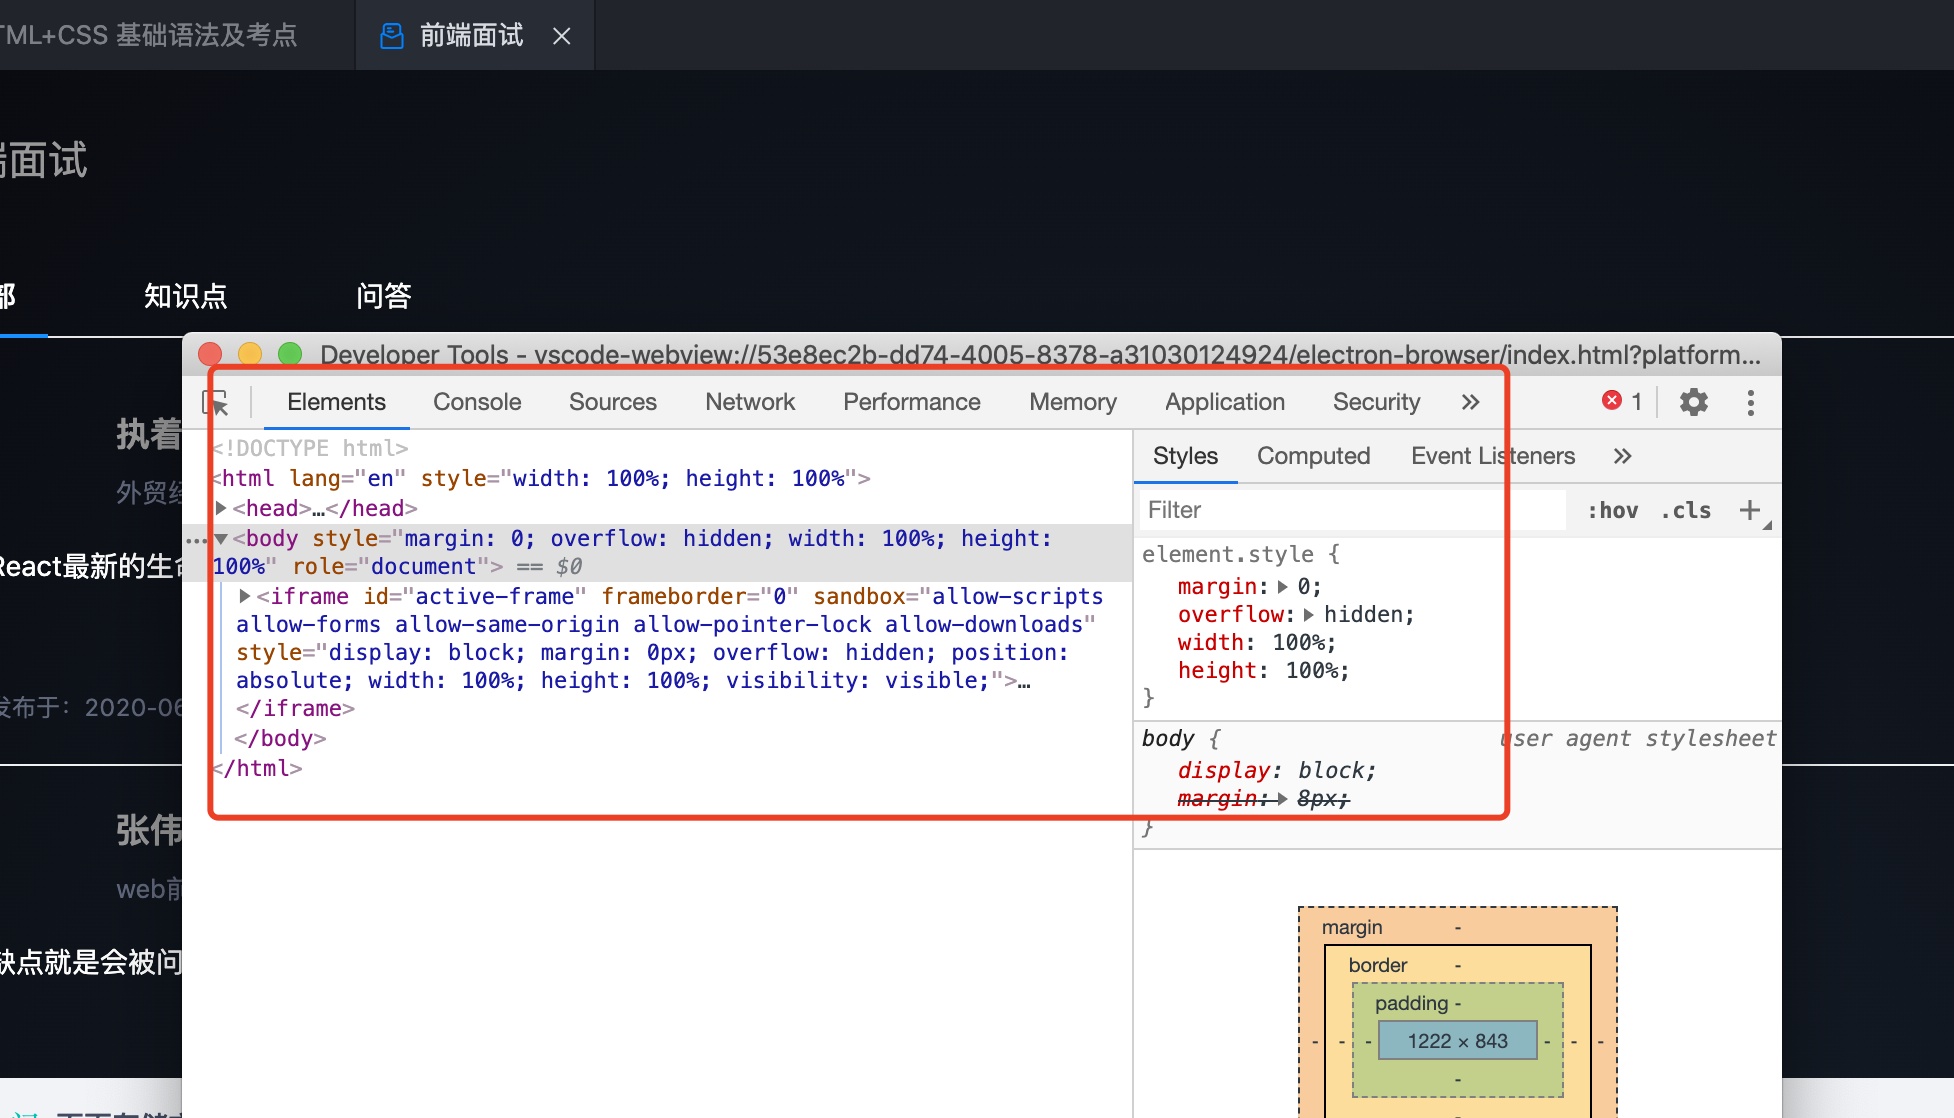Maximize Developer Tools with green button

point(290,354)
